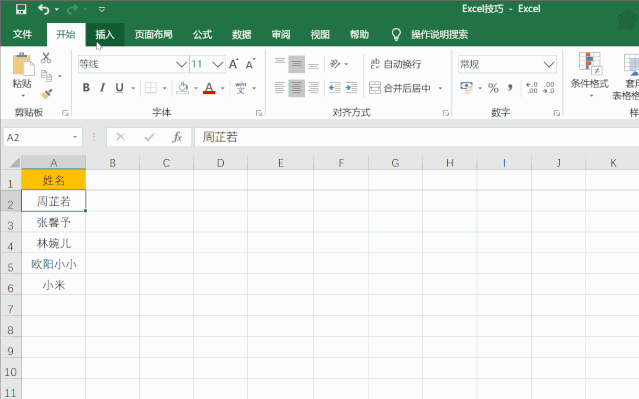639x399 pixels.
Task: Click the Align Left icon
Action: point(280,88)
